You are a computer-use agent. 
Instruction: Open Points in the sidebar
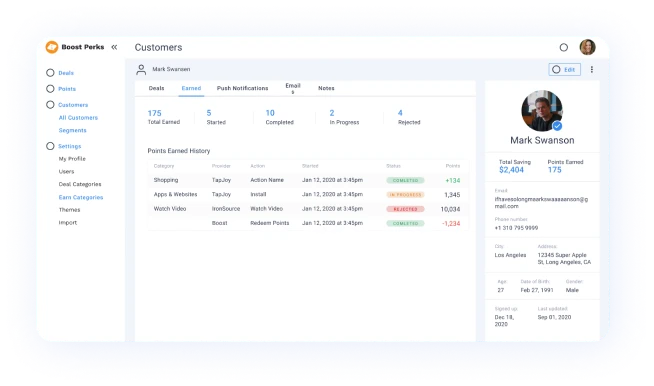pyautogui.click(x=67, y=89)
